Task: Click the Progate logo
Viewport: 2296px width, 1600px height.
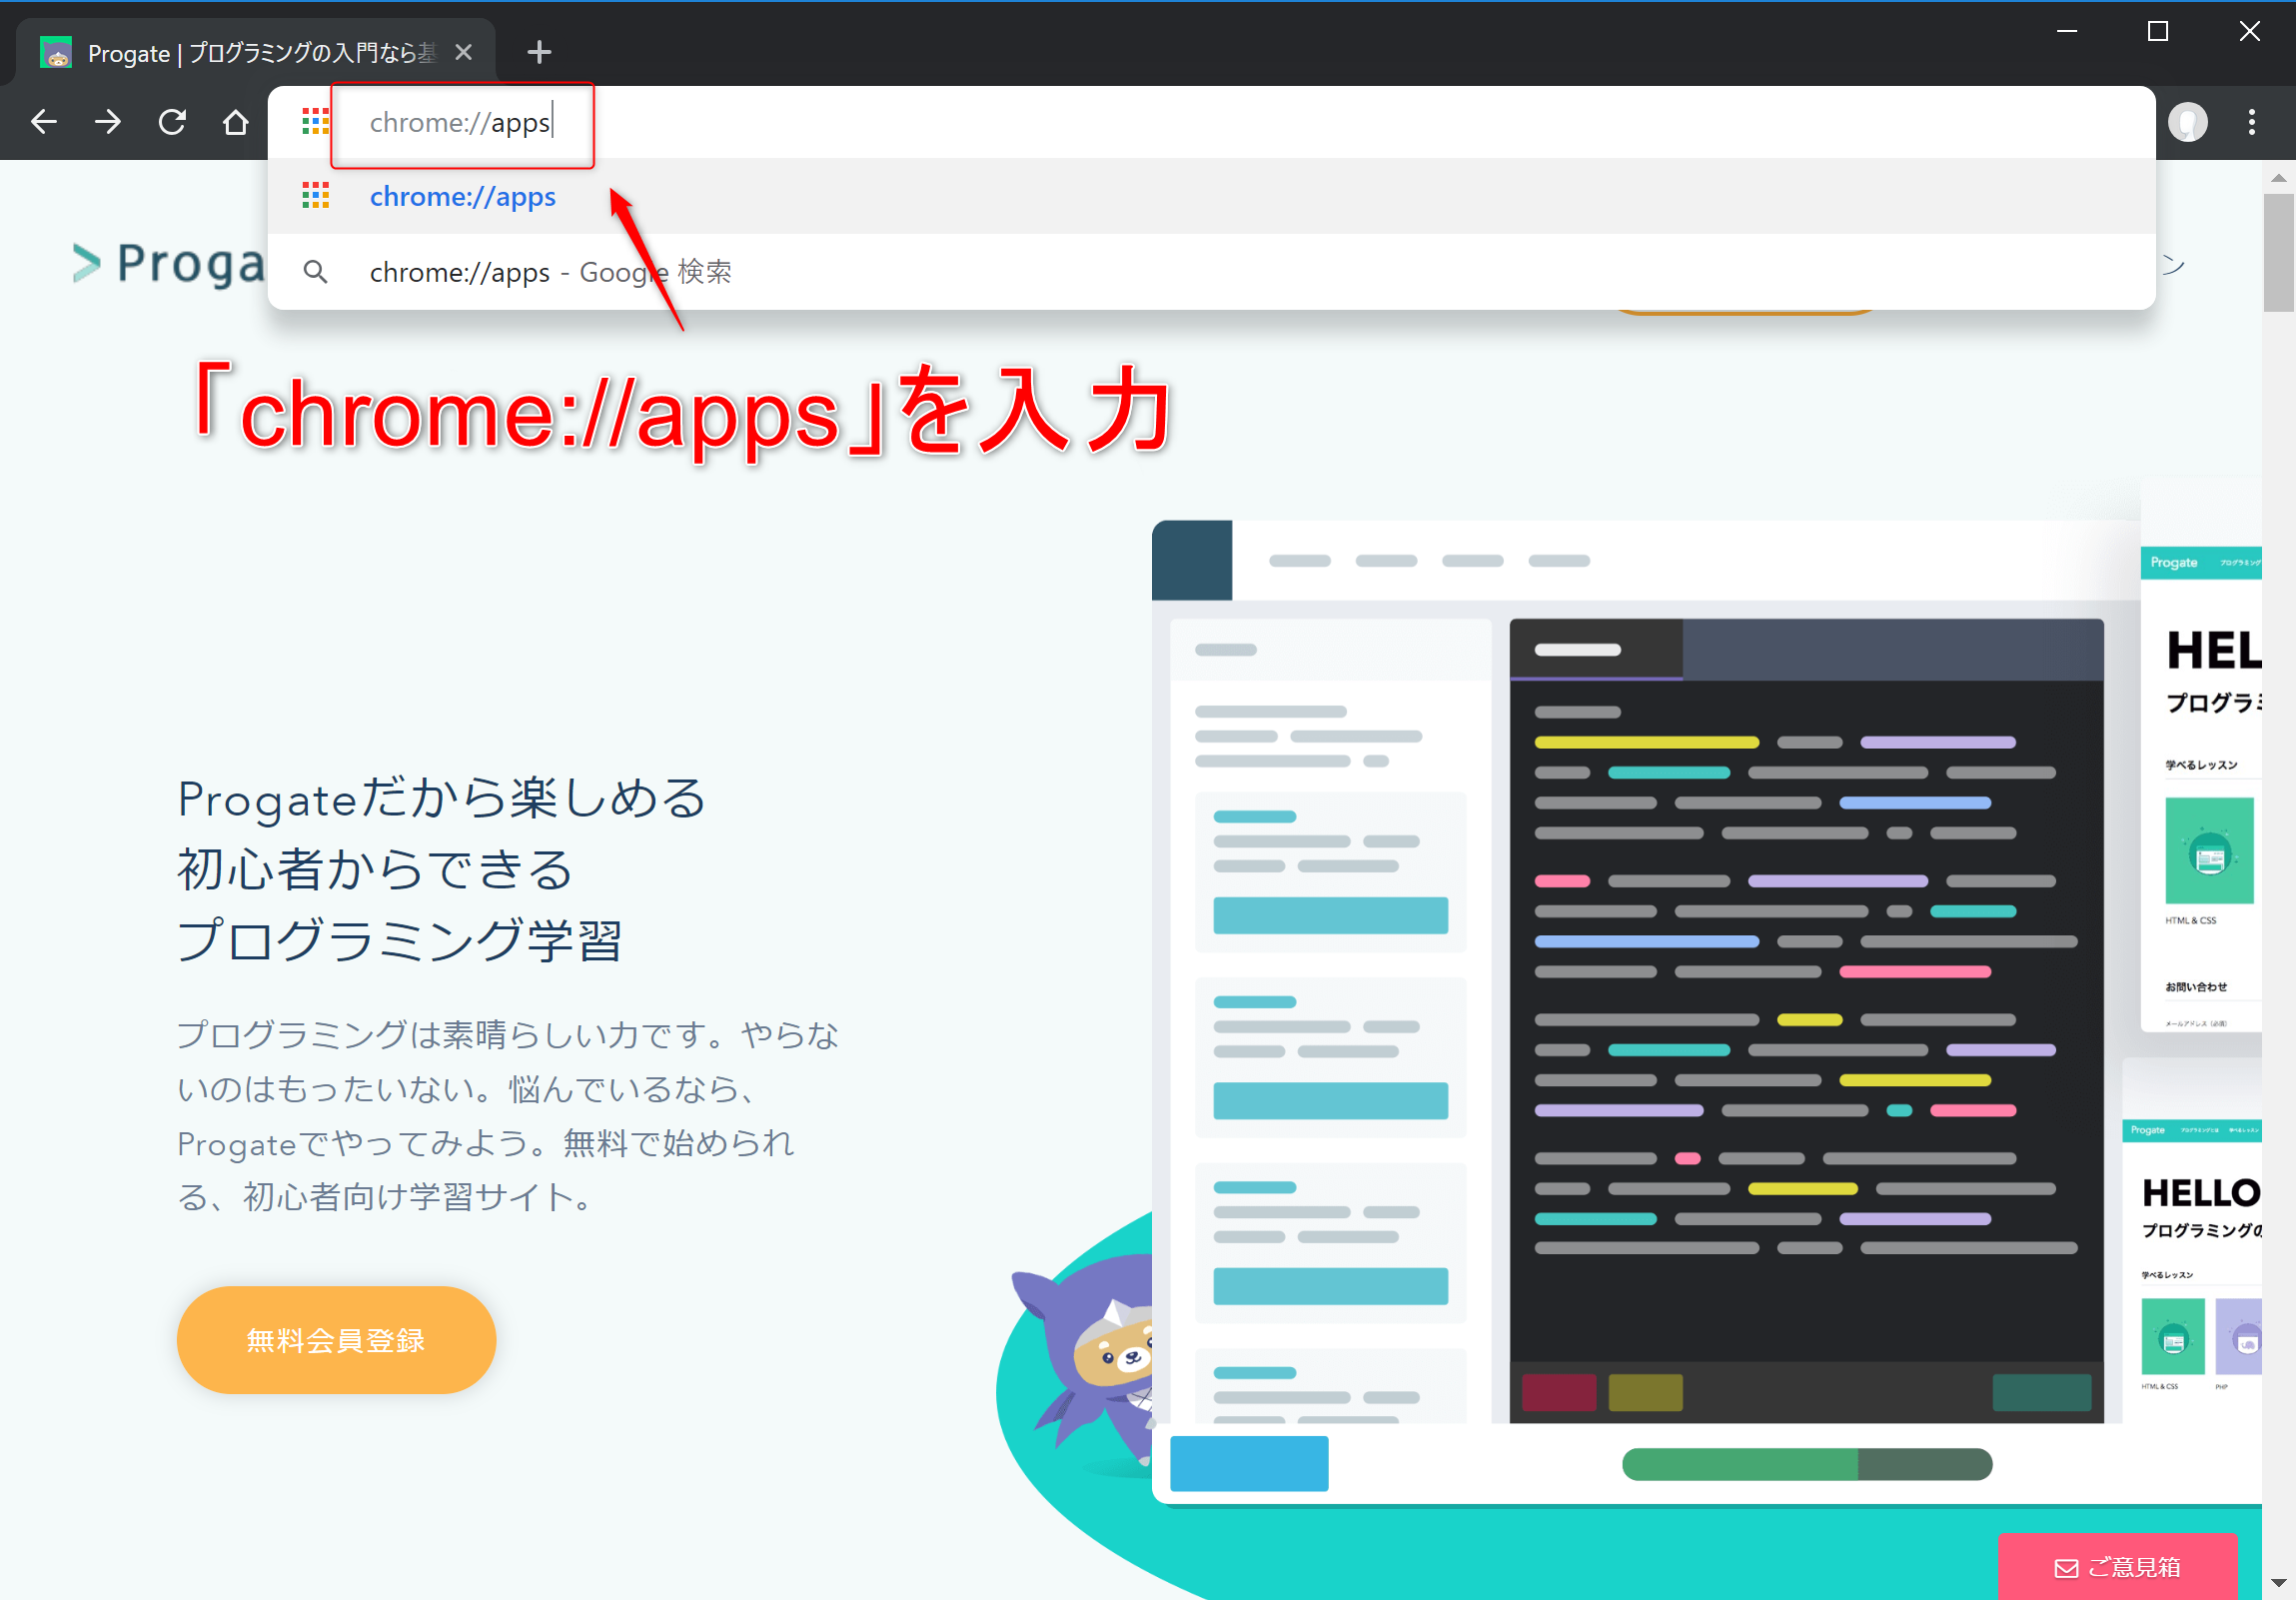Action: point(168,263)
